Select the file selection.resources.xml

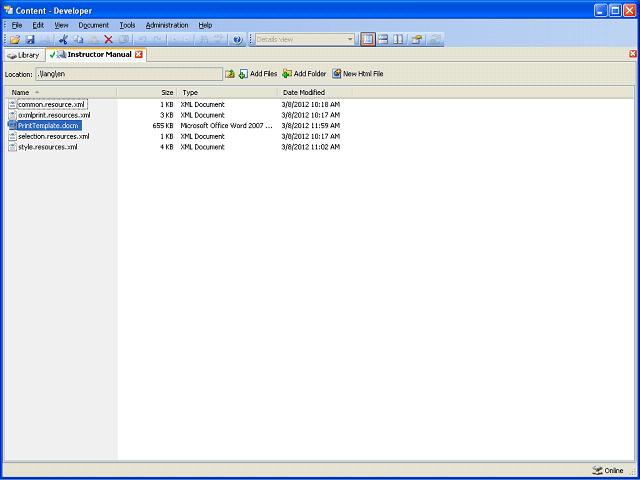click(53, 136)
